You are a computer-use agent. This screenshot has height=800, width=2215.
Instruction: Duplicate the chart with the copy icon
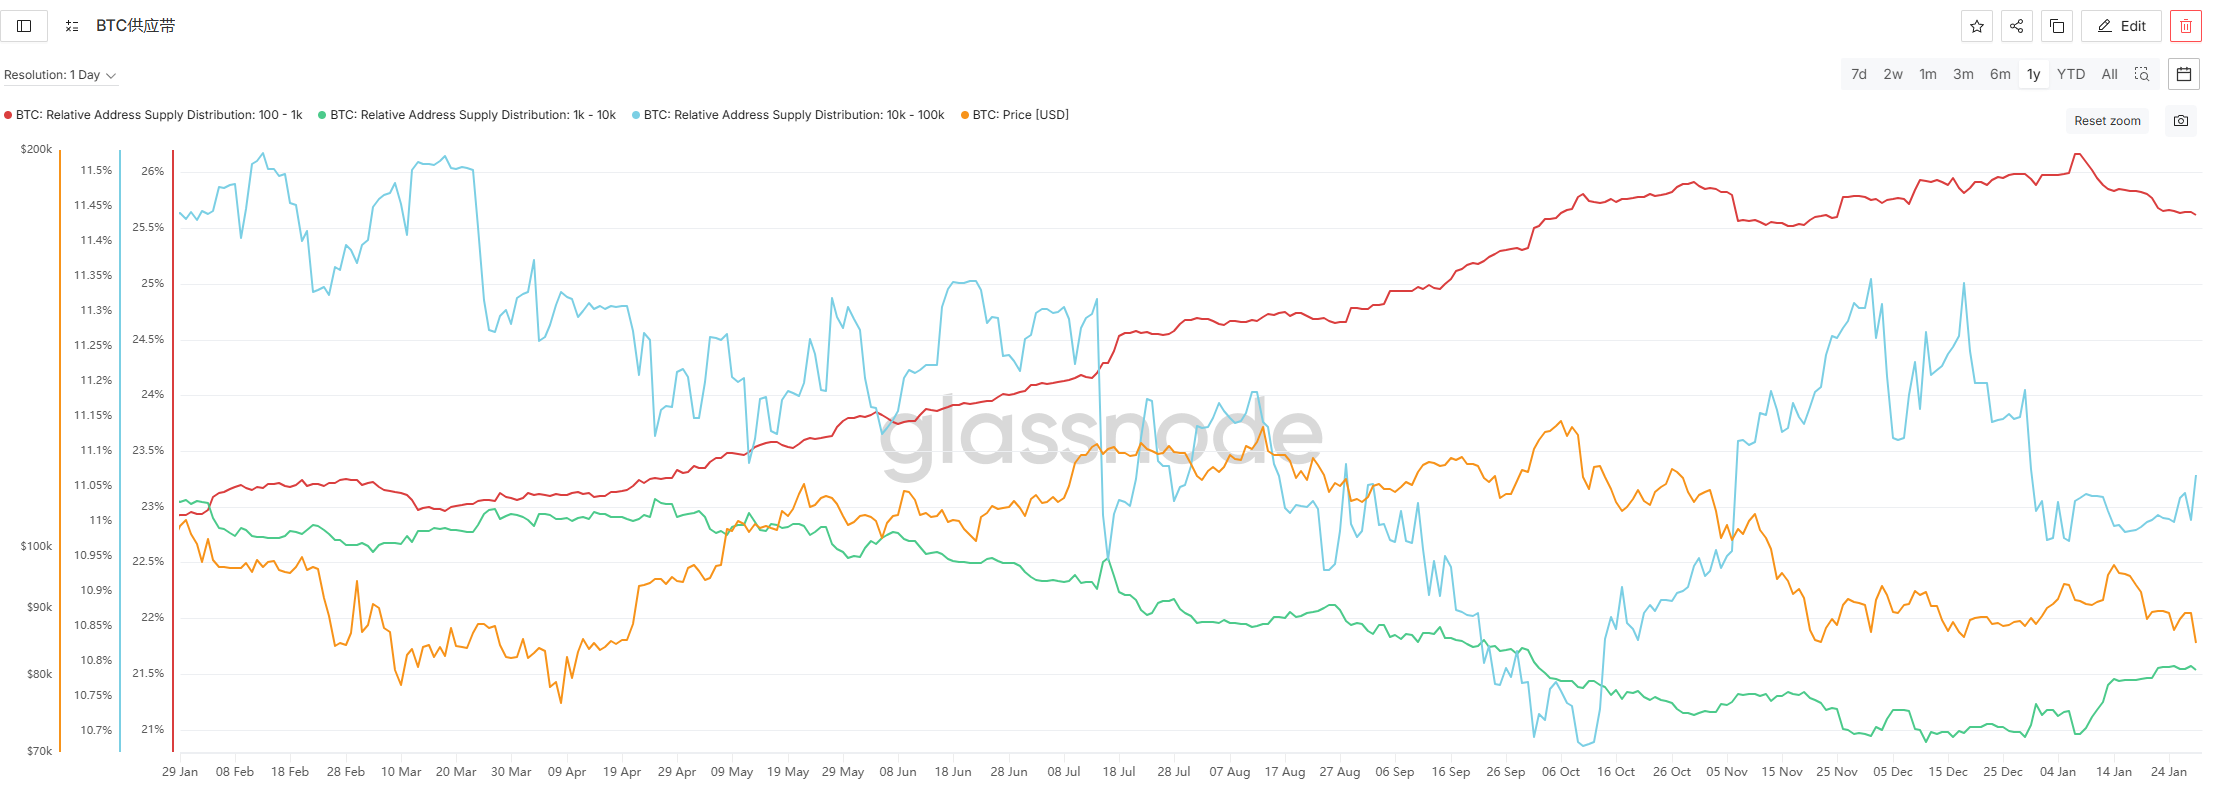[2057, 26]
